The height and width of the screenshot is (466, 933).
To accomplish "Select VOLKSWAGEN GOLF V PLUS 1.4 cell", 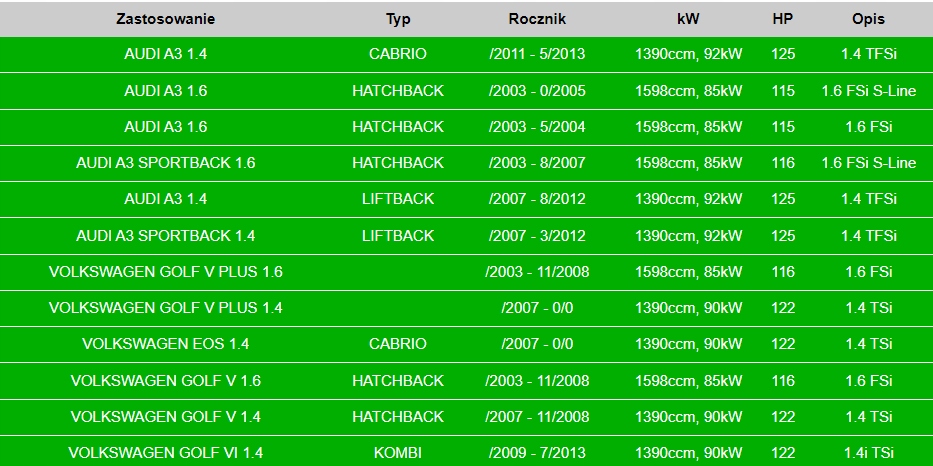I will [x=165, y=308].
